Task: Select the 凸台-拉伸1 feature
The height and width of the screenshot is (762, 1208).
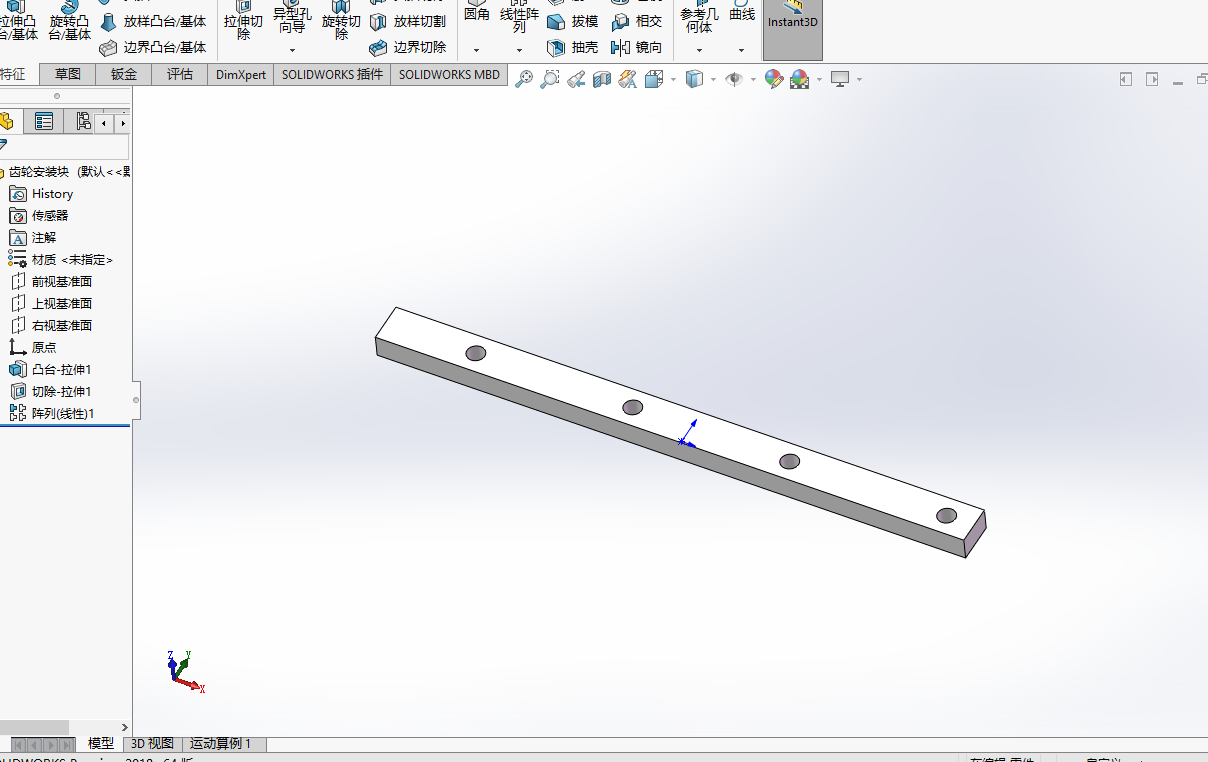Action: coord(50,370)
